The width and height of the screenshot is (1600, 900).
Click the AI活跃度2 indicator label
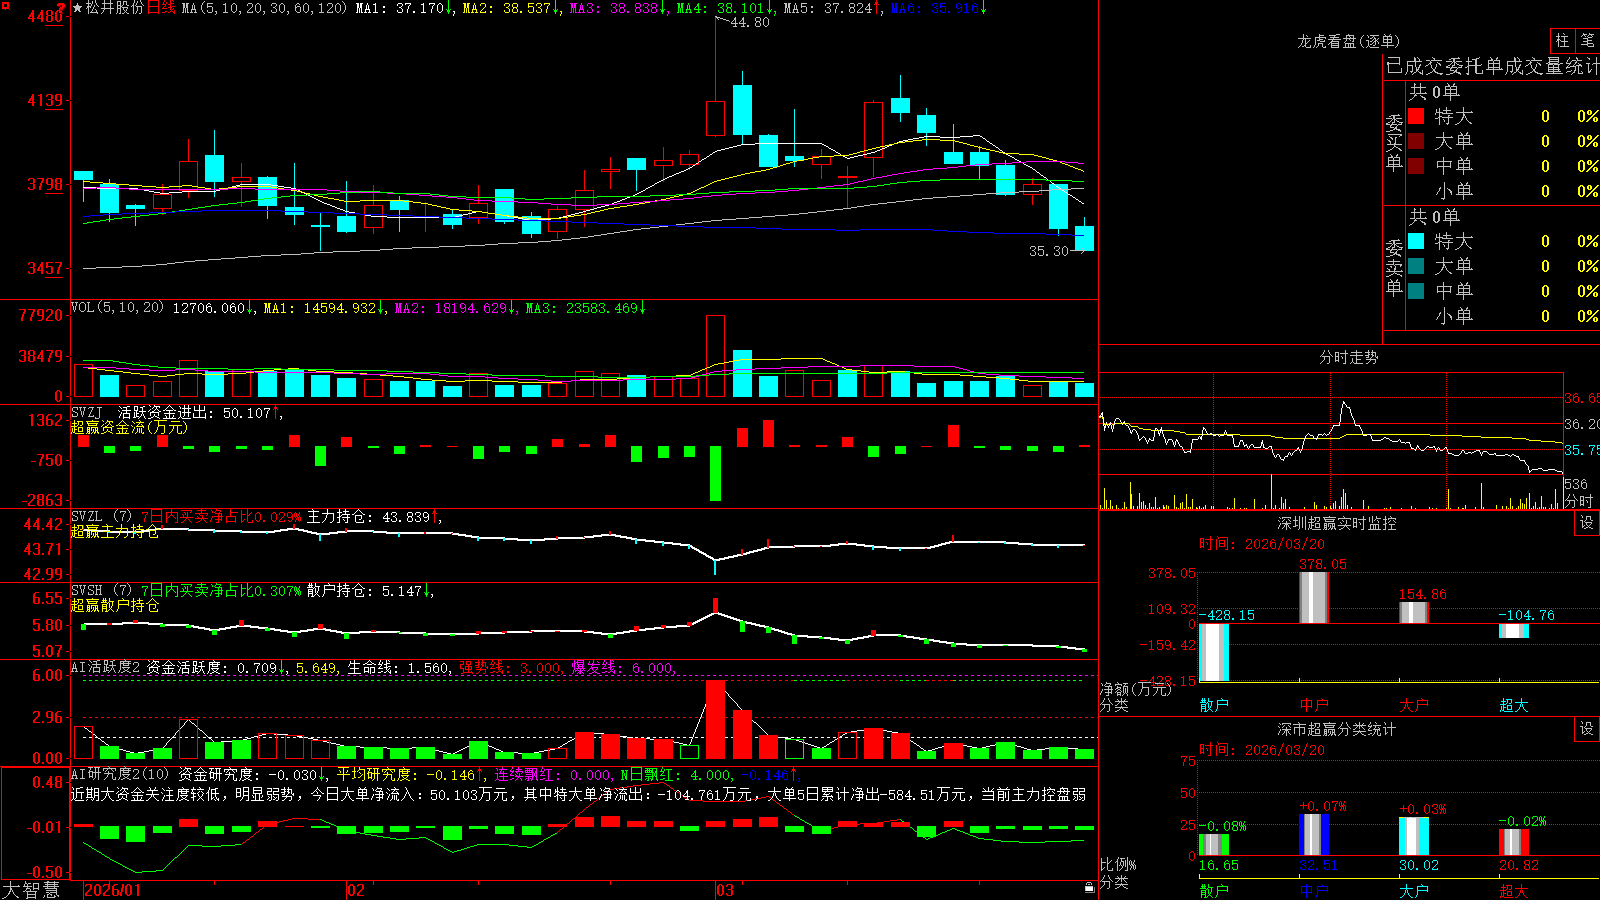coord(106,667)
